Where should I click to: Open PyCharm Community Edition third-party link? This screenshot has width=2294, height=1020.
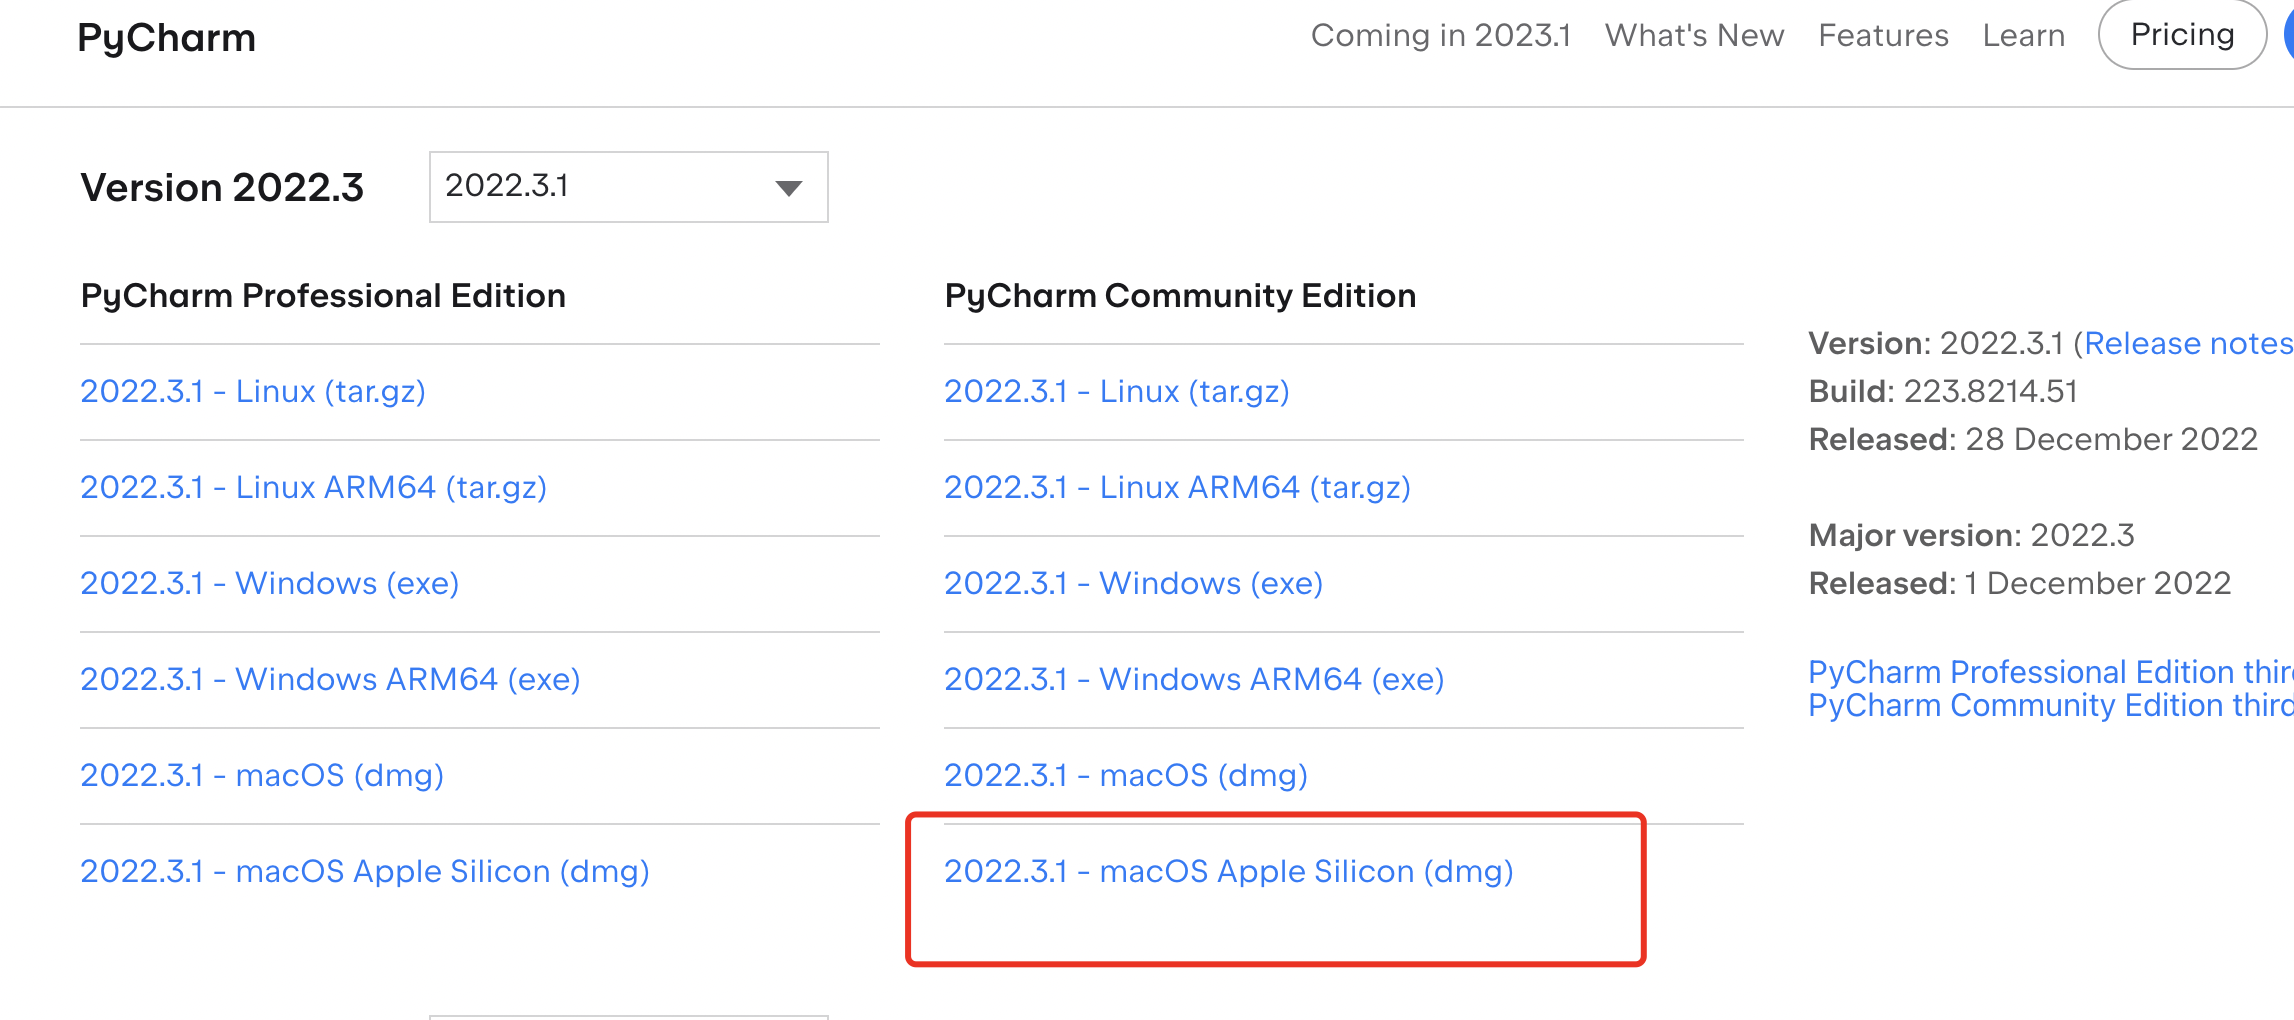click(x=2051, y=705)
